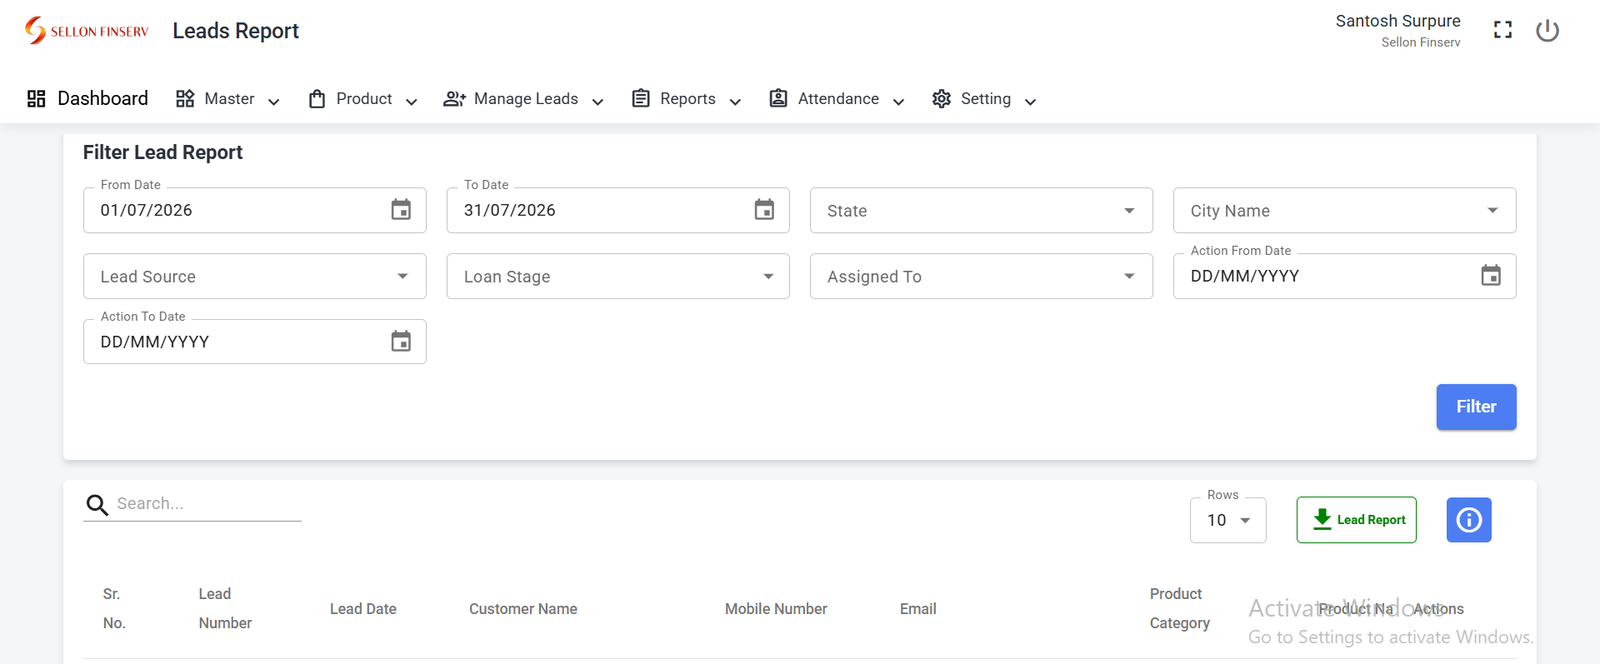Click the Action From Date field
This screenshot has width=1600, height=664.
coord(1344,276)
